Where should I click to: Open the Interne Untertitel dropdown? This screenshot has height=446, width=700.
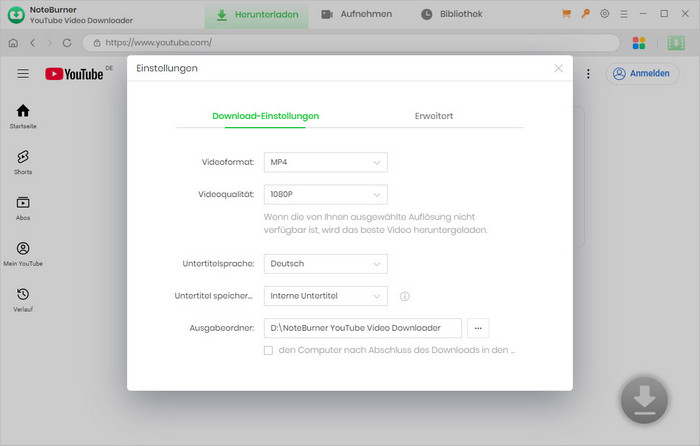click(x=325, y=296)
